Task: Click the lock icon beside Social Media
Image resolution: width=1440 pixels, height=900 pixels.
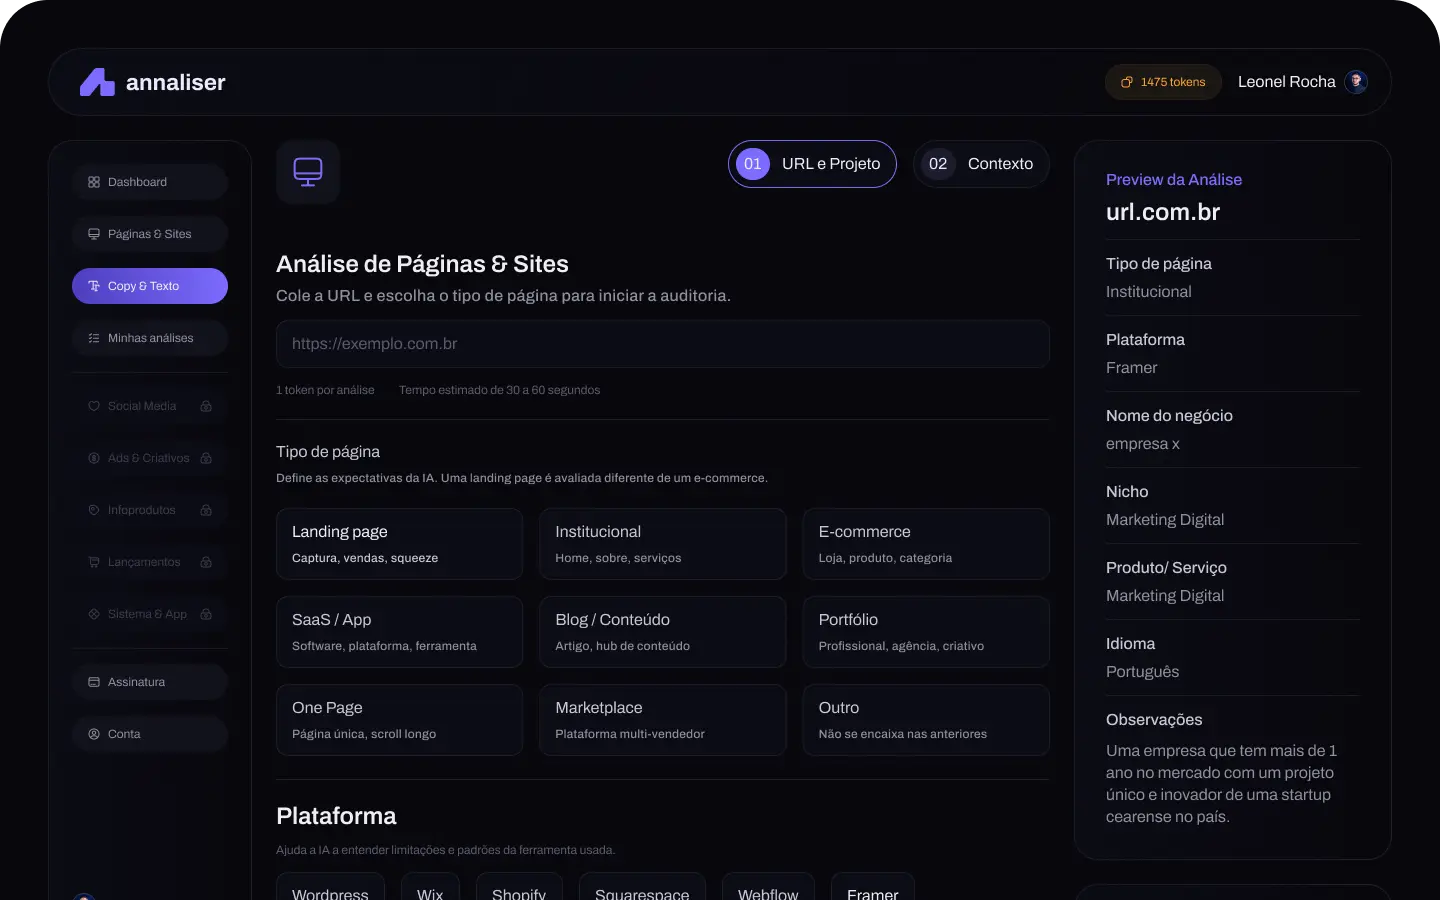Action: tap(206, 406)
